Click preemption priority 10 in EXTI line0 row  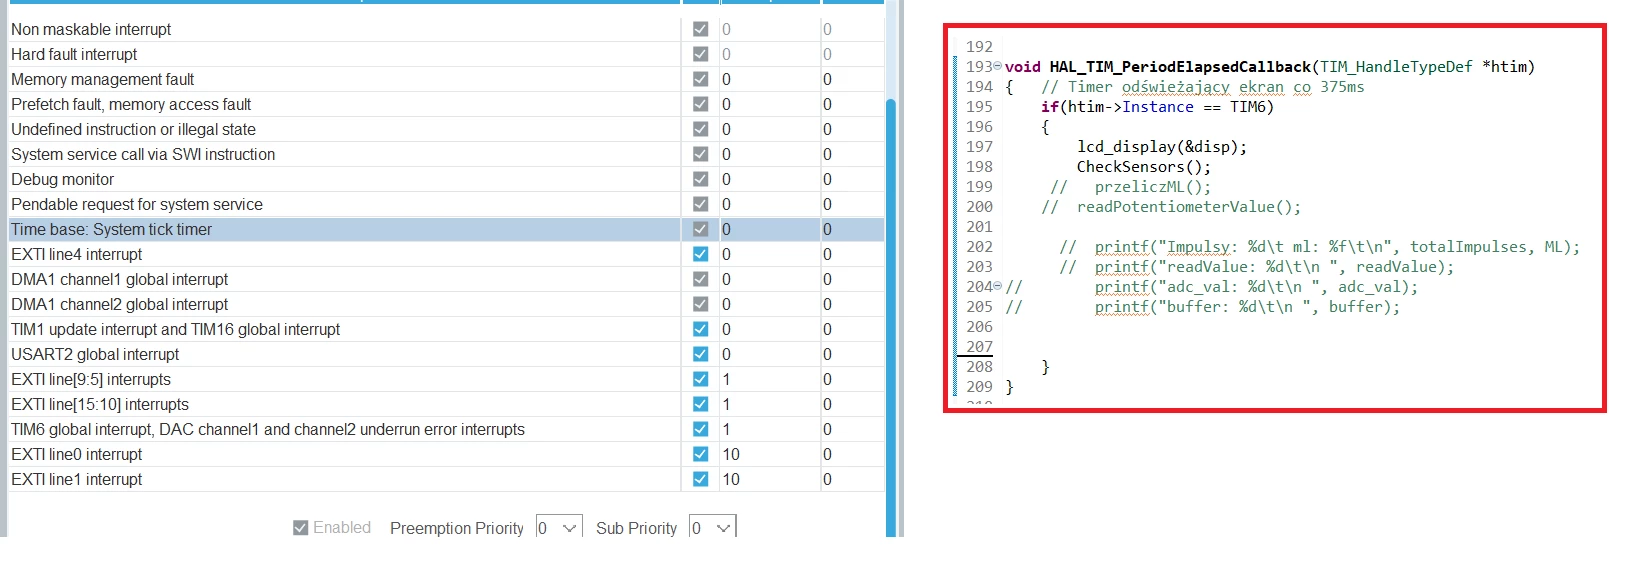coord(731,454)
